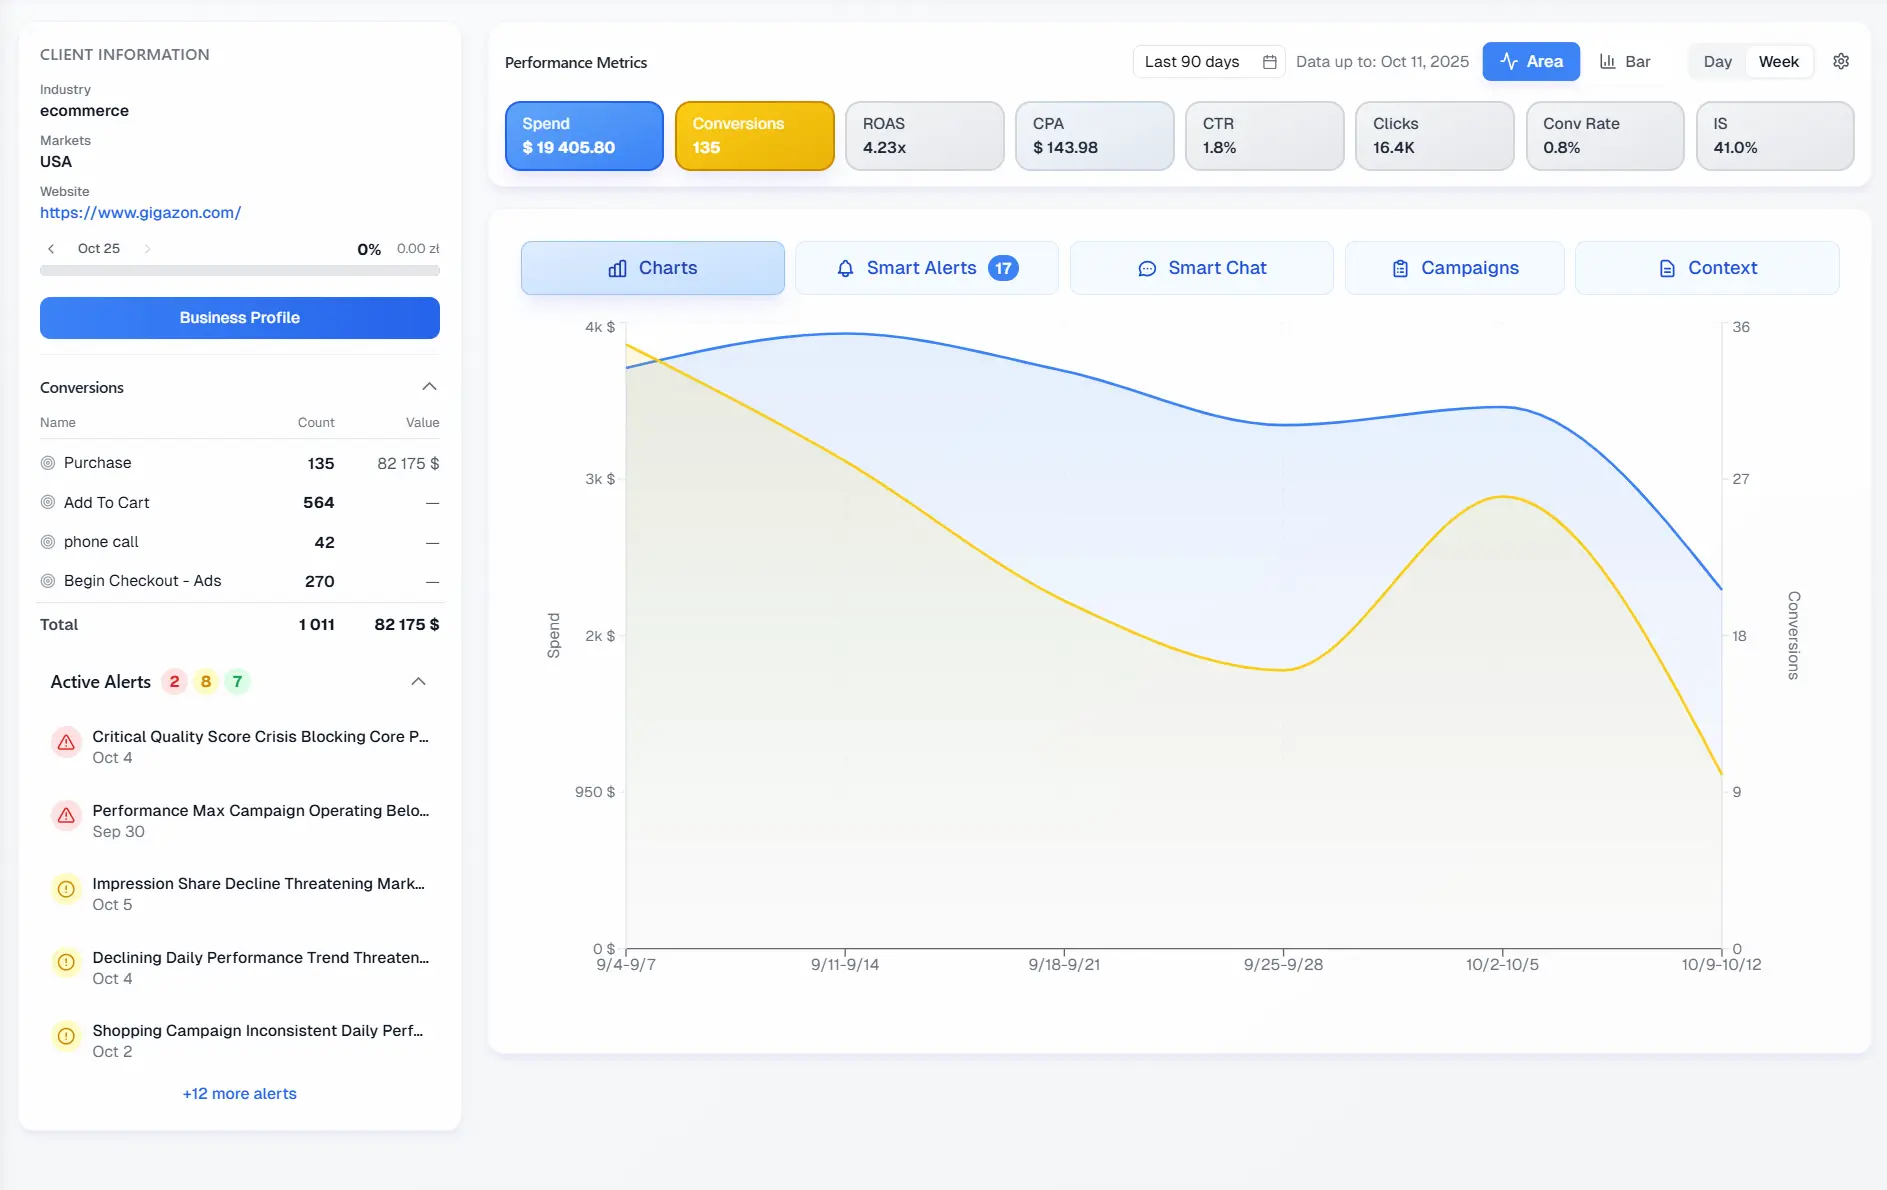Open the gigazon.com website link
The width and height of the screenshot is (1887, 1190).
[140, 212]
